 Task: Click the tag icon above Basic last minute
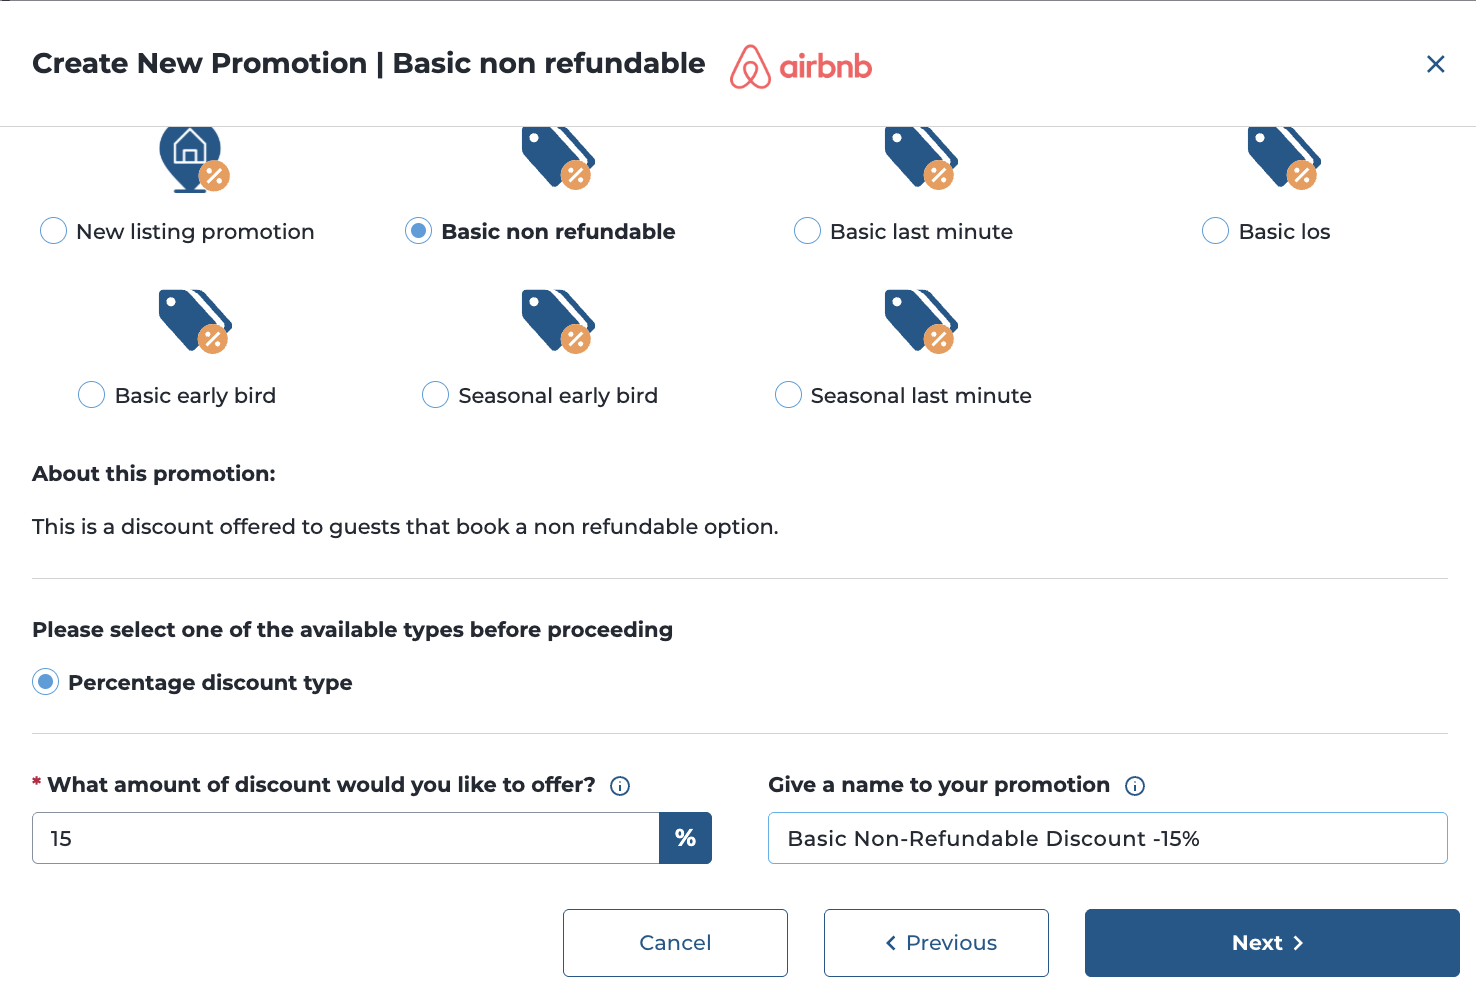click(x=921, y=158)
